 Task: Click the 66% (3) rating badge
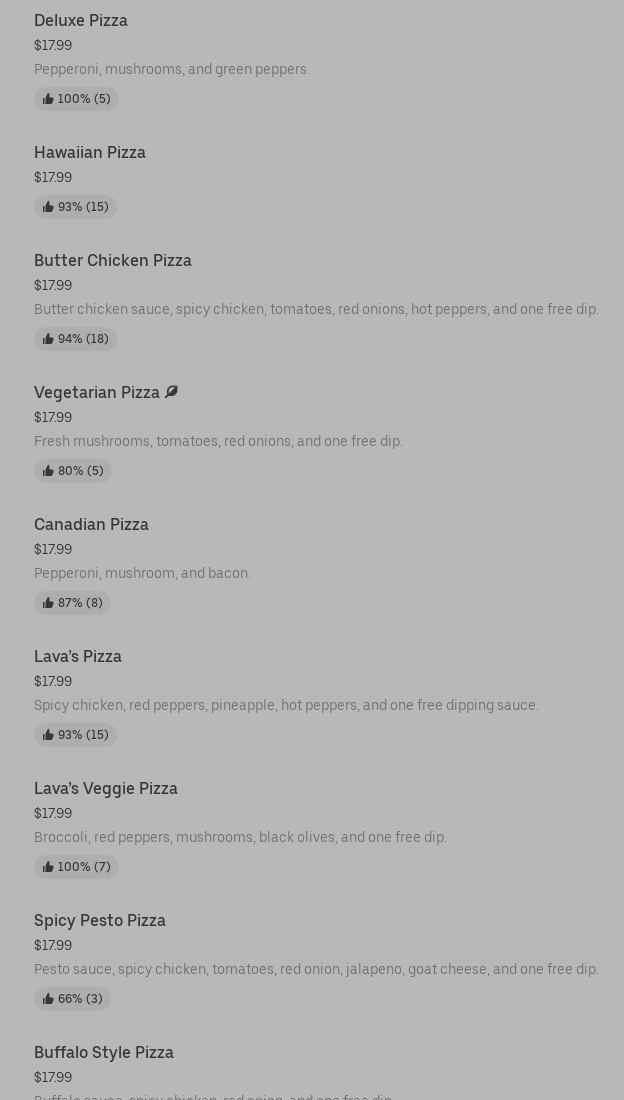point(73,999)
